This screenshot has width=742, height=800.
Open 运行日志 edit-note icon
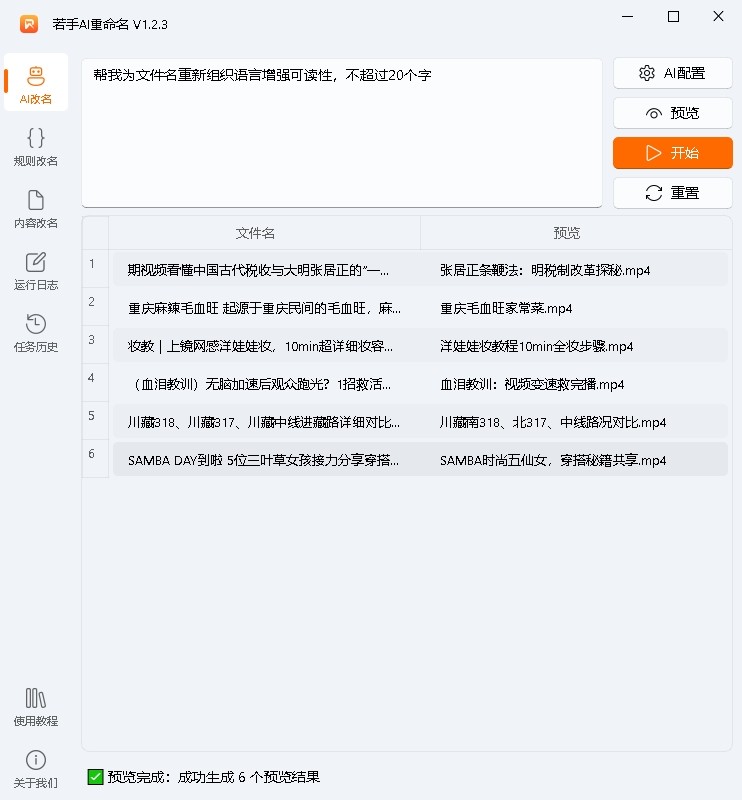point(36,262)
